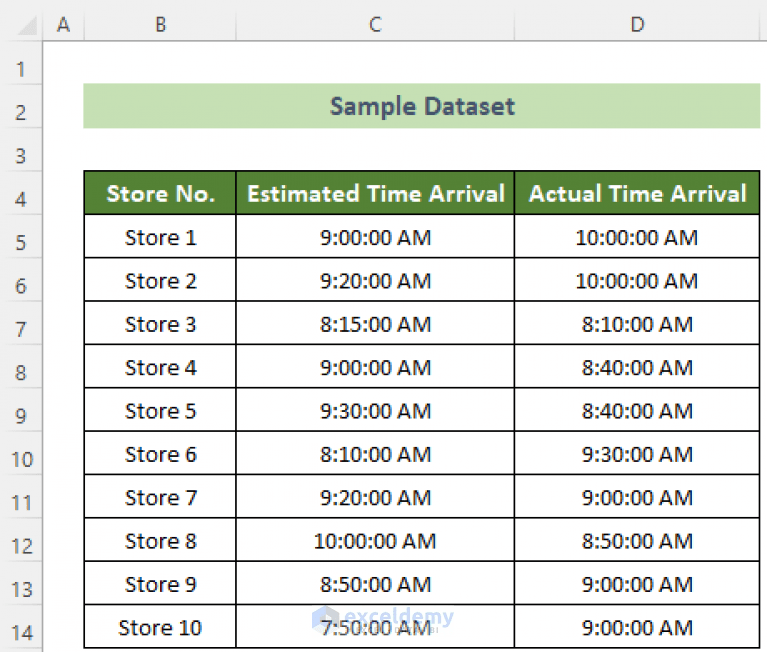767x652 pixels.
Task: Click the Store 5 cell
Action: [160, 410]
